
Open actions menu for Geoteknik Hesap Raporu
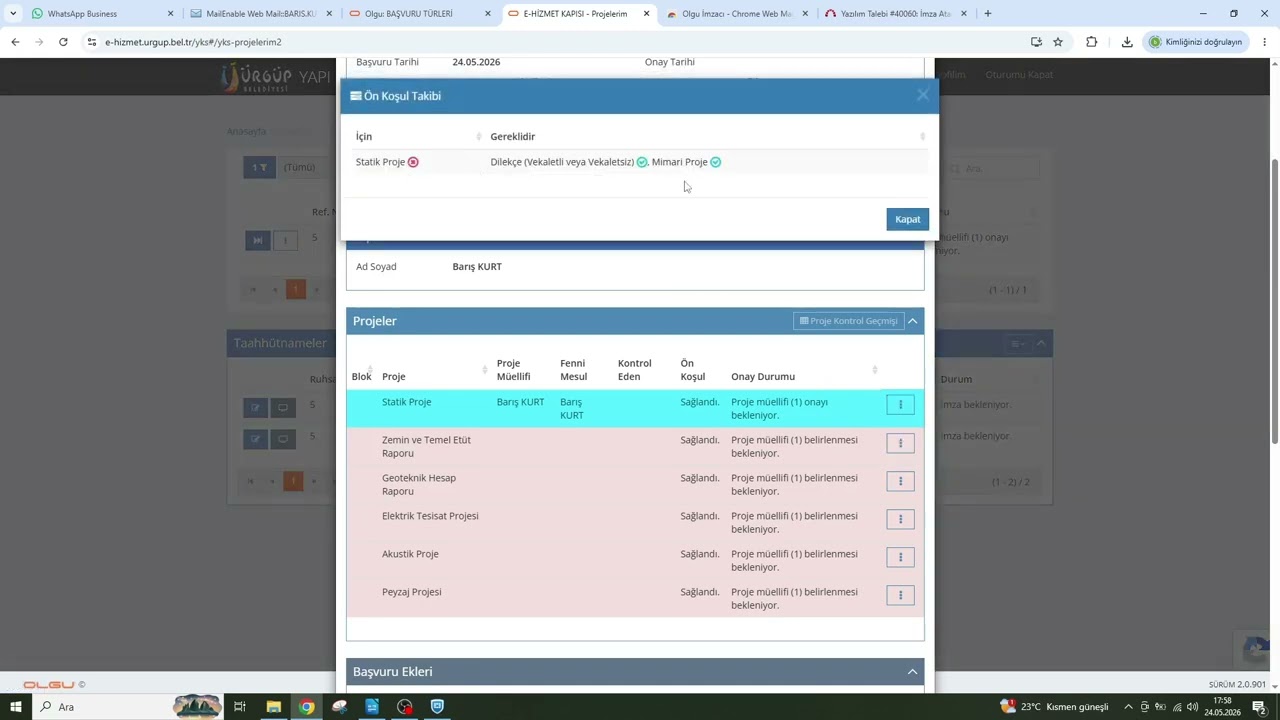(900, 481)
